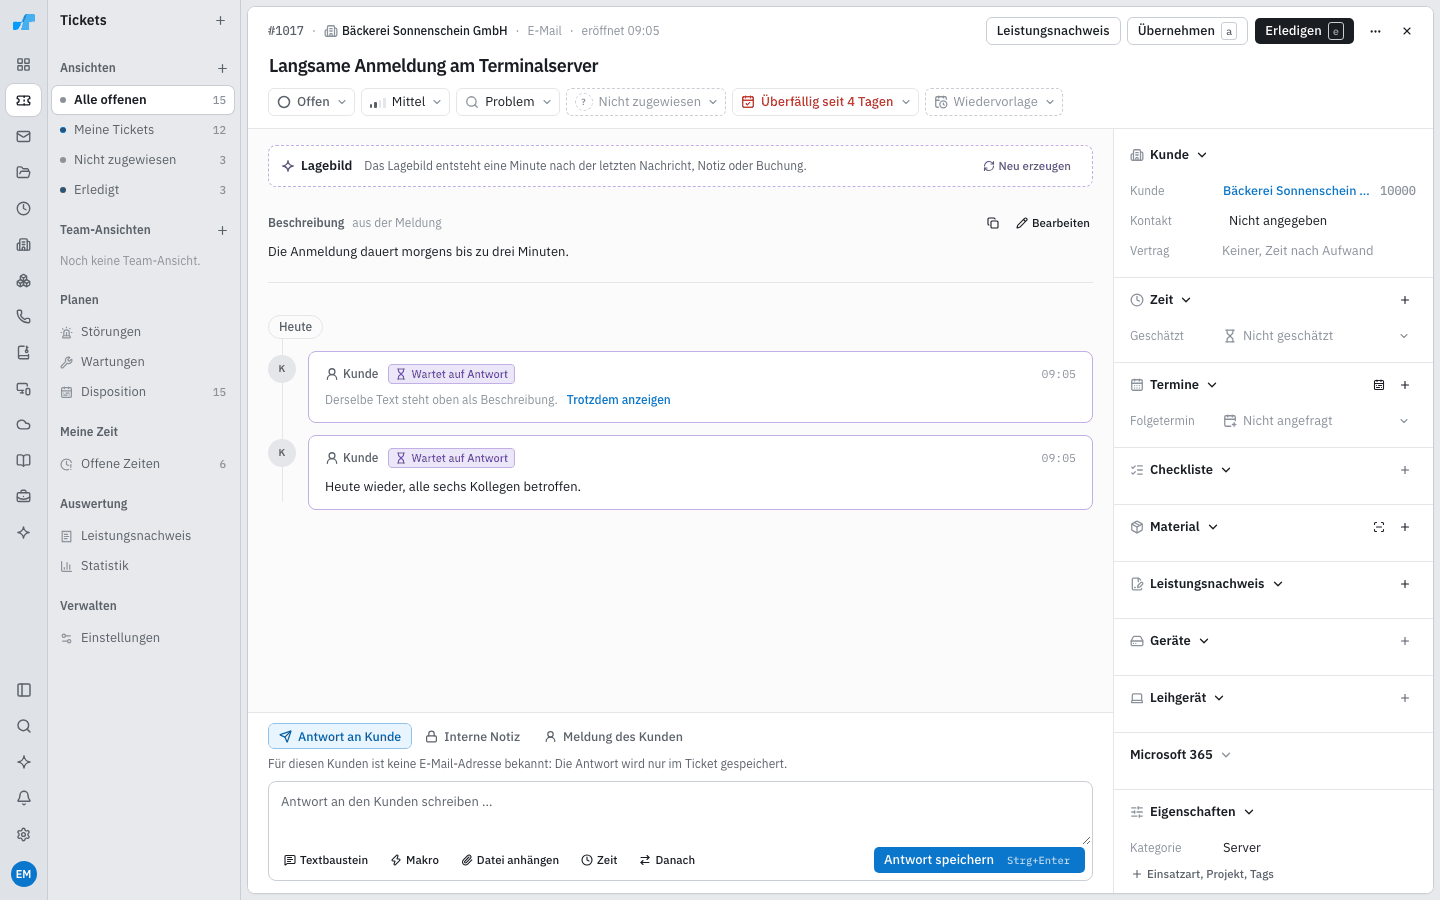Add a time entry in the Zeit section
The height and width of the screenshot is (900, 1440).
coord(1405,300)
